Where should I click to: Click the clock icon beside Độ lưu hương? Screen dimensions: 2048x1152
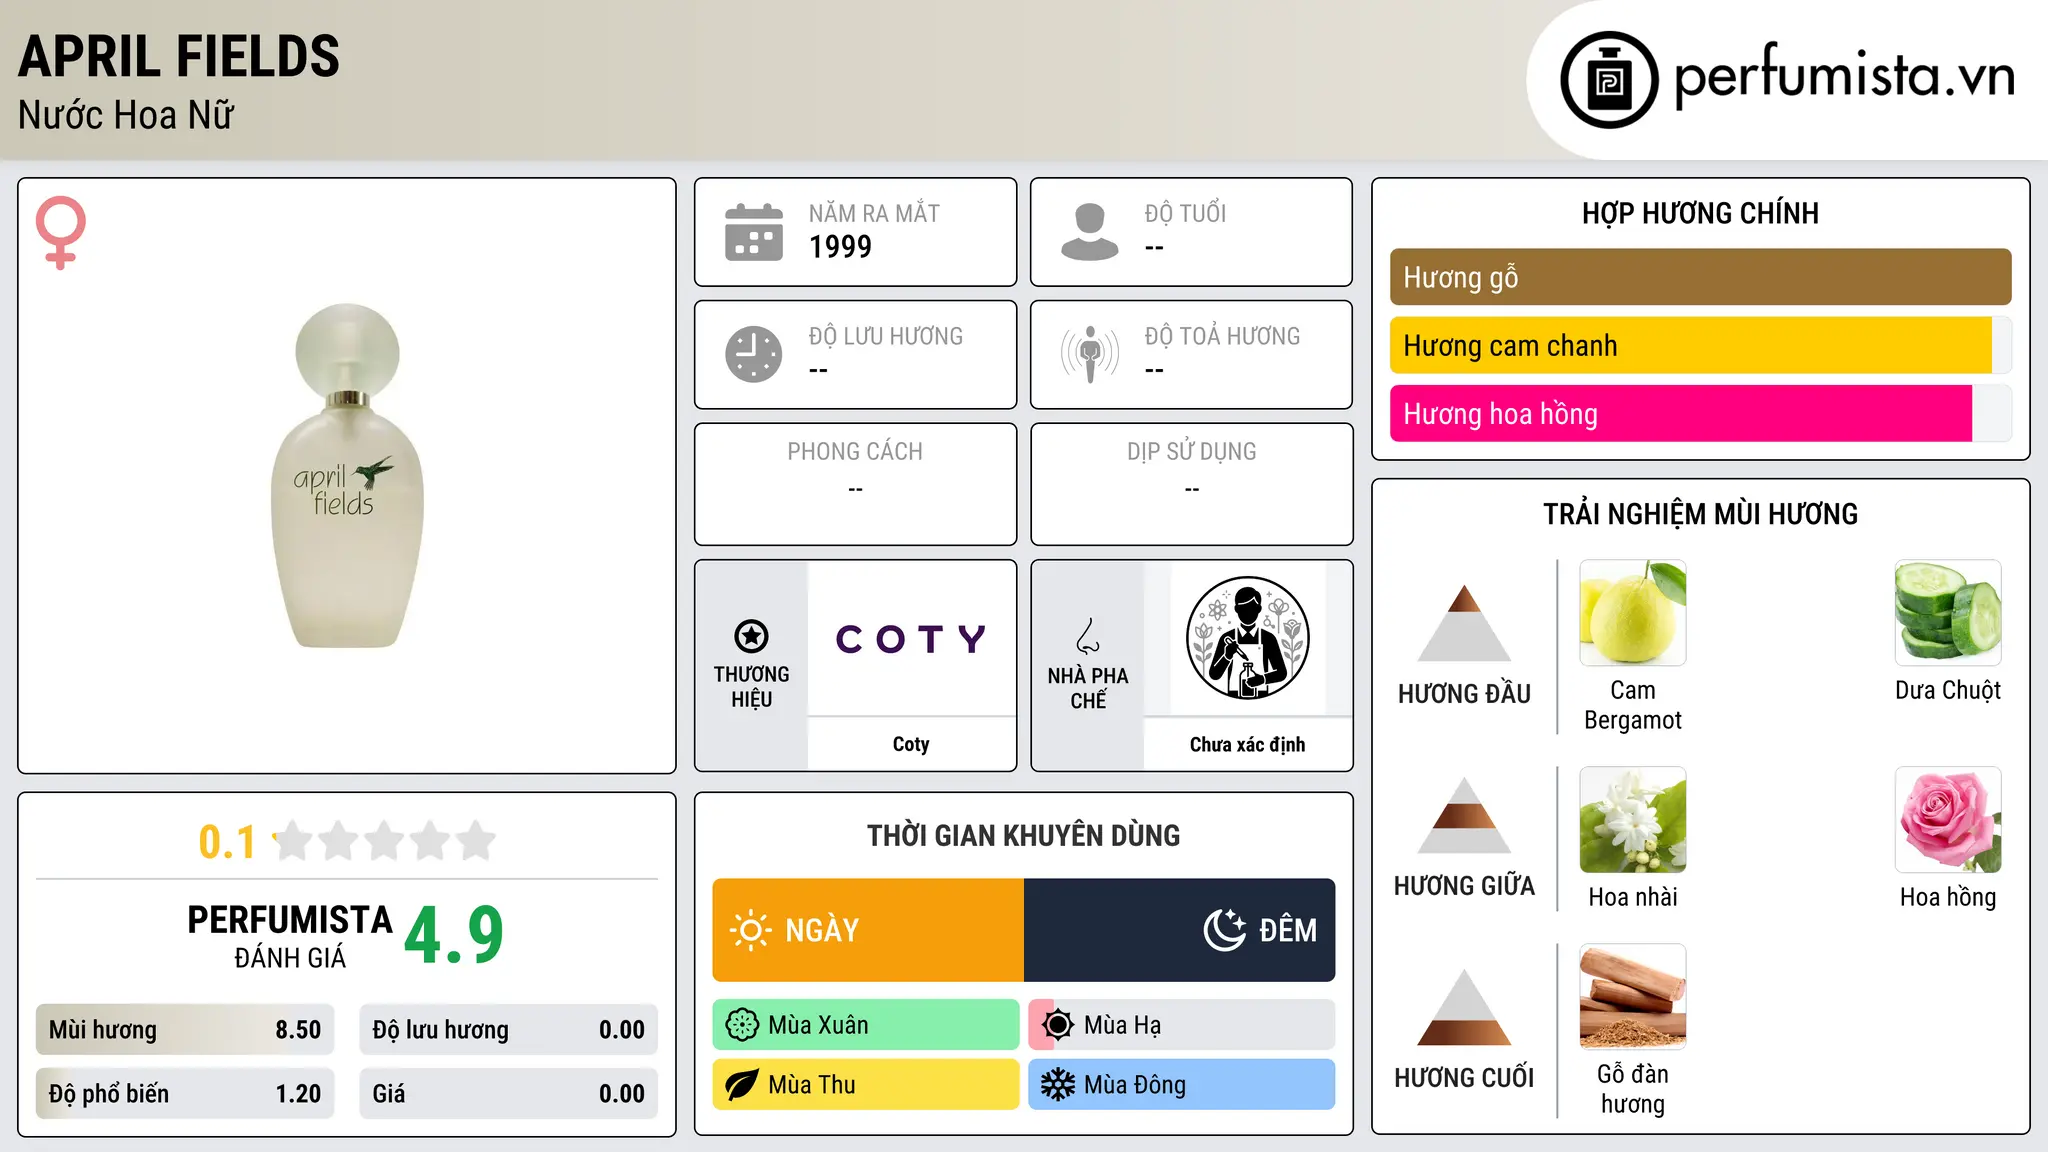(754, 354)
